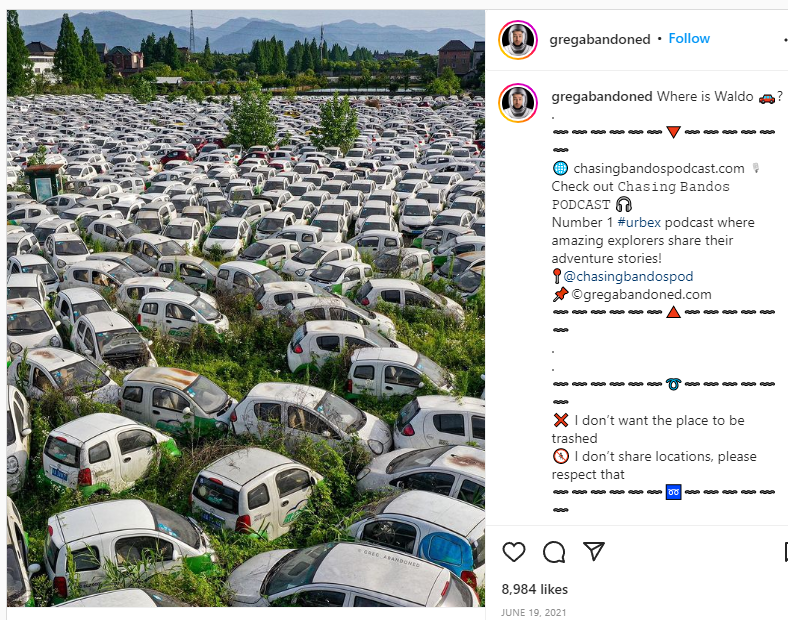Open comments with the speech bubble icon

point(554,552)
